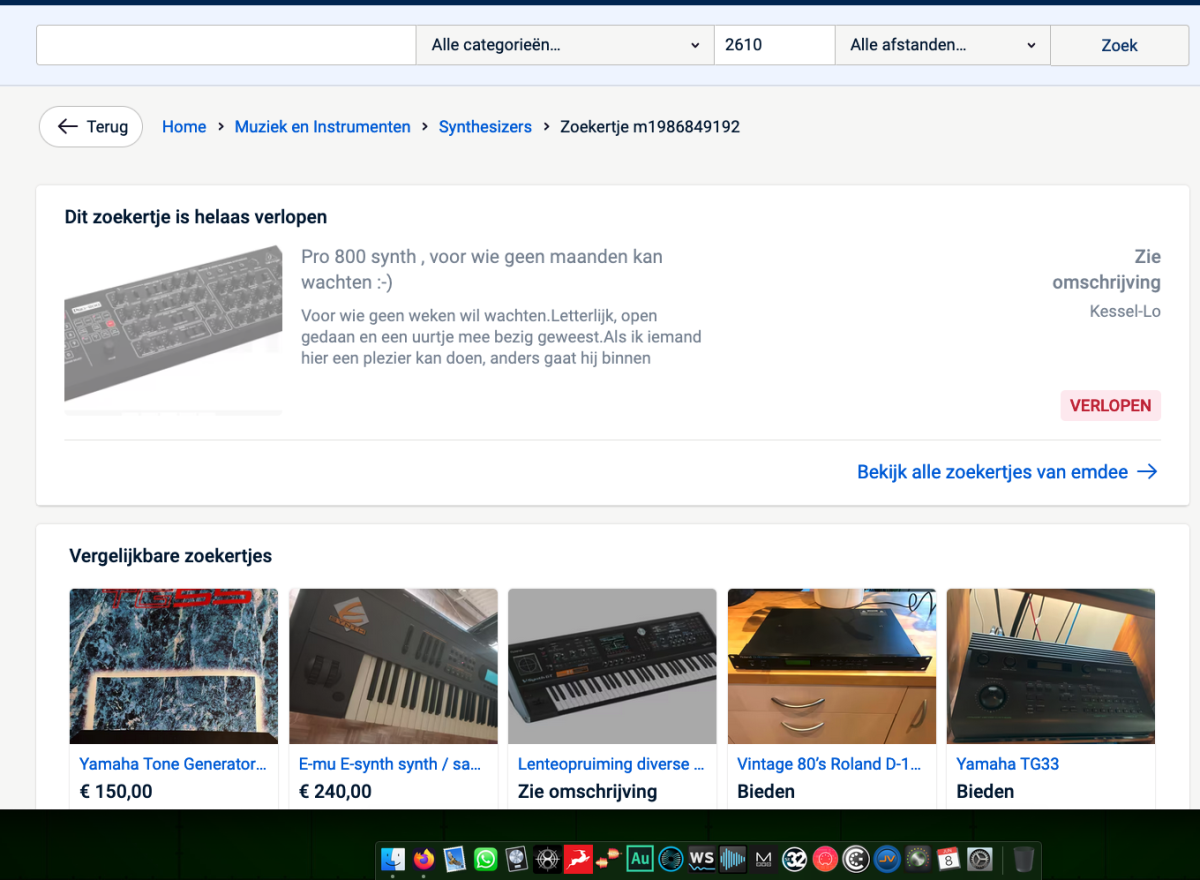Image resolution: width=1200 pixels, height=880 pixels.
Task: Open the M app icon in dock
Action: click(764, 859)
